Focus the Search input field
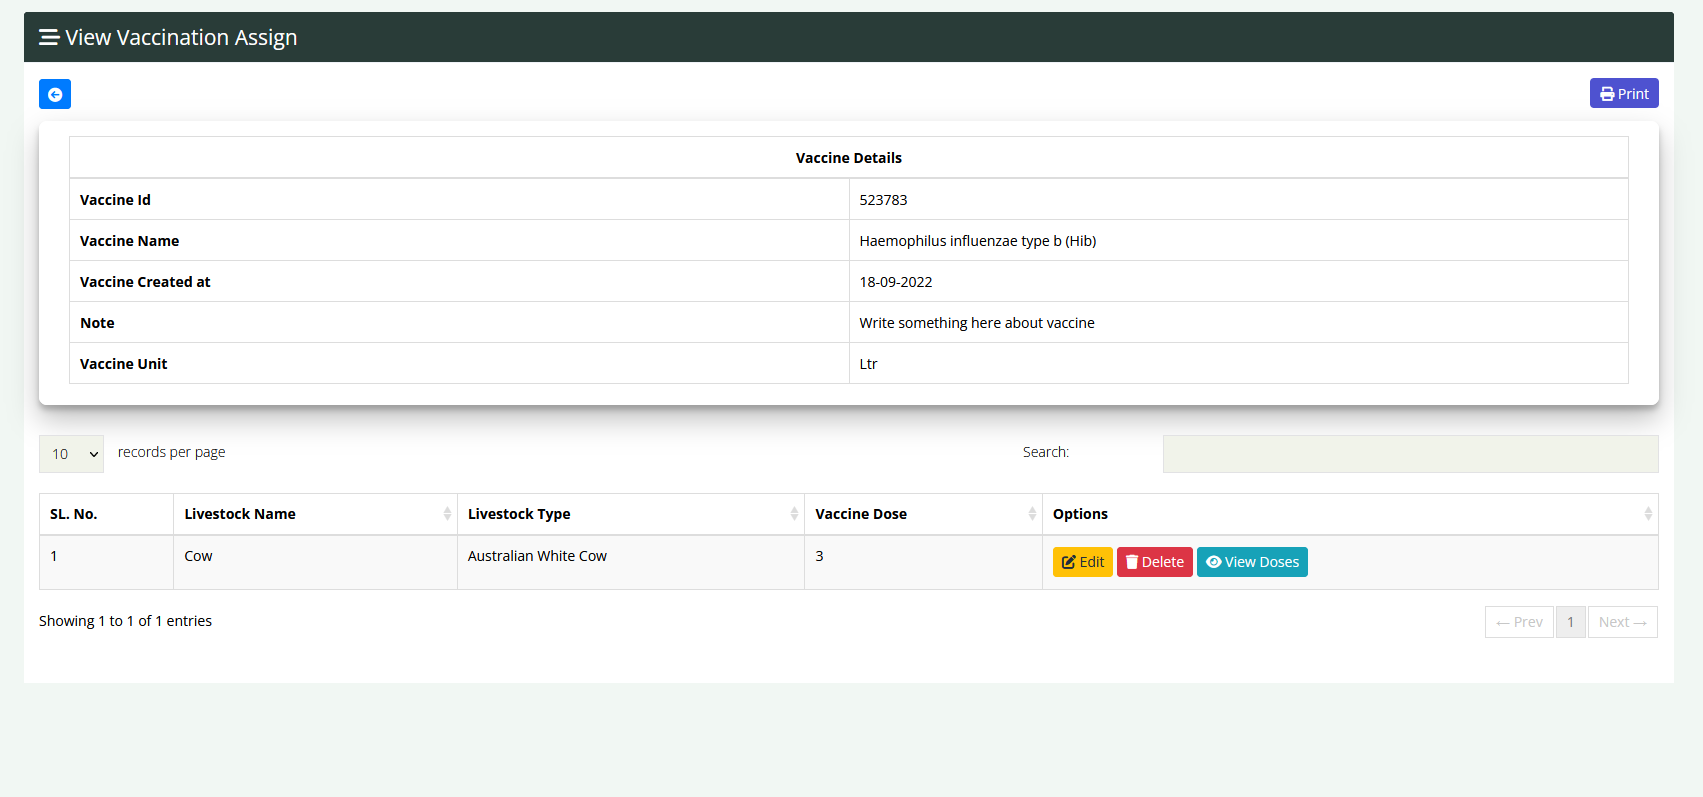 [1410, 454]
